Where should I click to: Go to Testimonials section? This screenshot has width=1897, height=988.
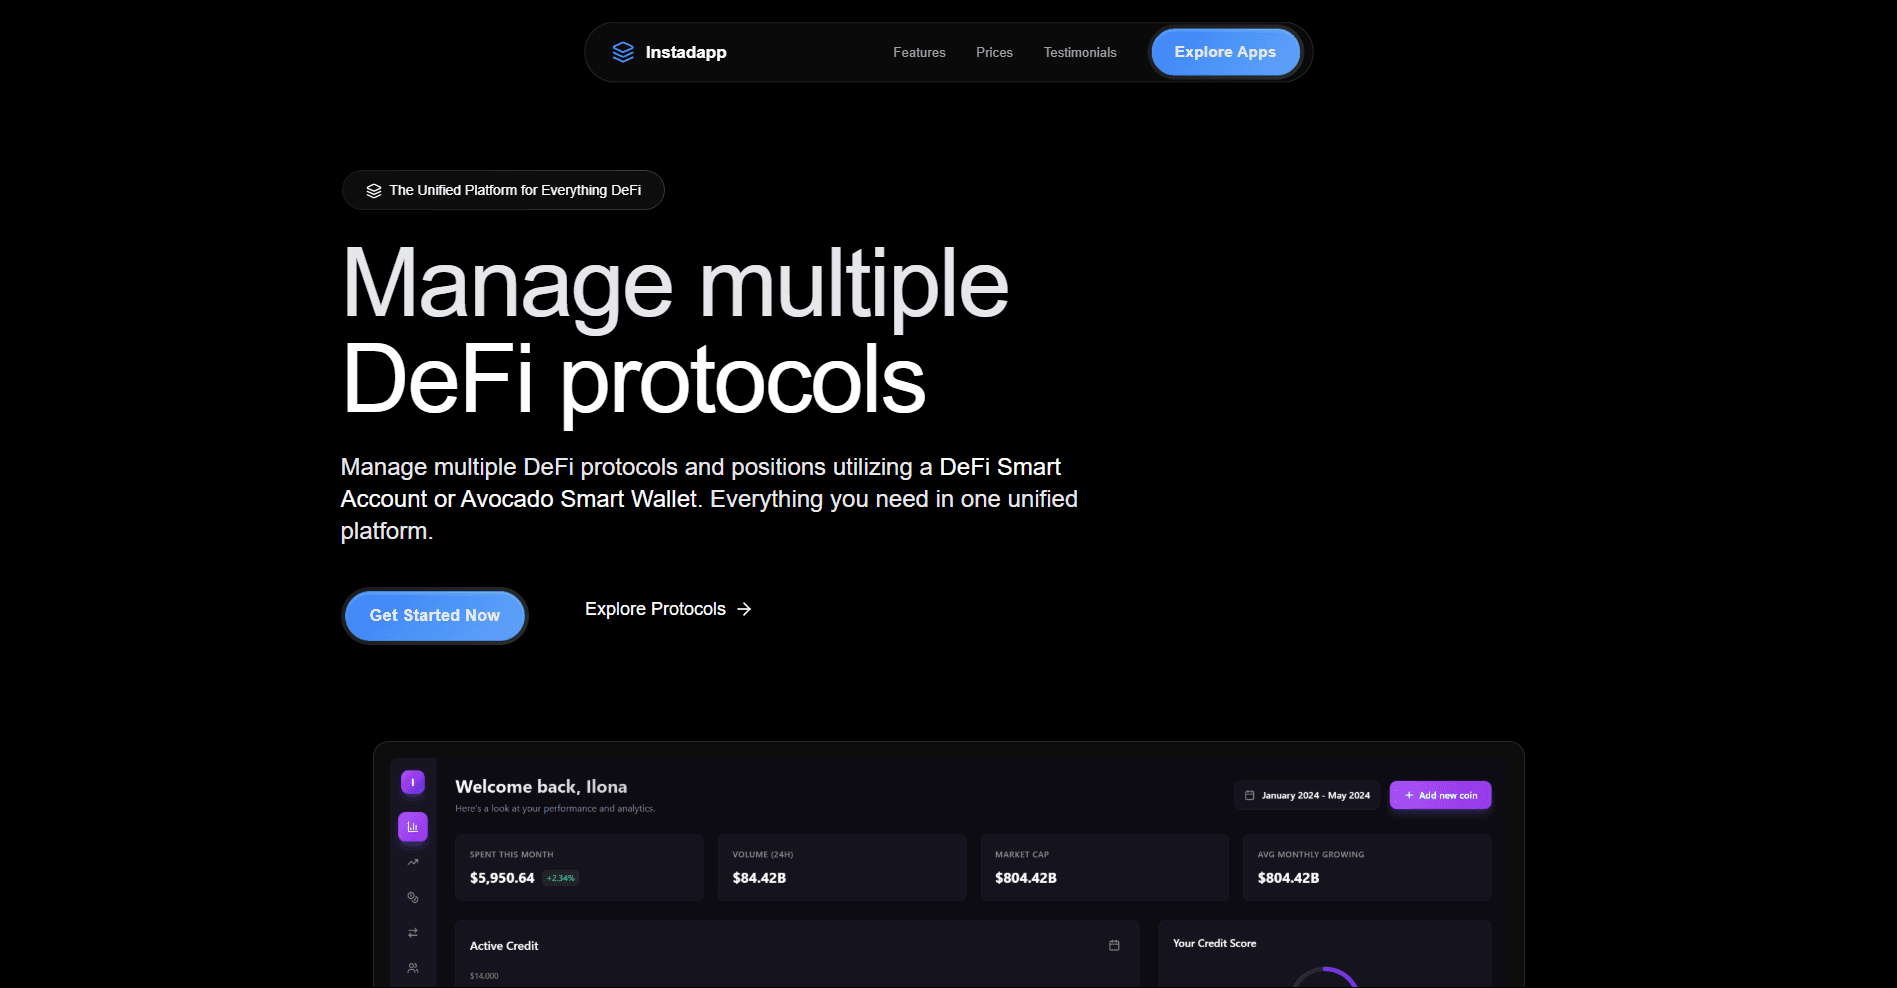coord(1080,52)
